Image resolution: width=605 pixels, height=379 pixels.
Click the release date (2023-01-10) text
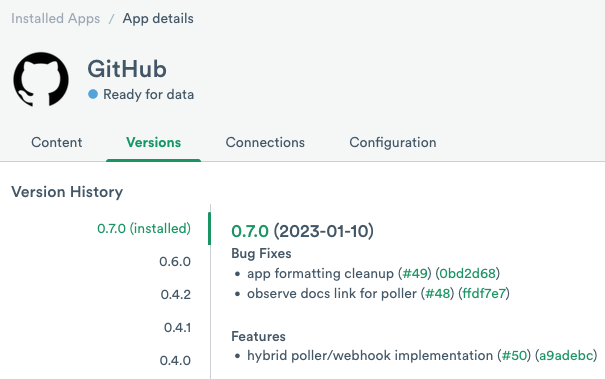click(x=324, y=231)
